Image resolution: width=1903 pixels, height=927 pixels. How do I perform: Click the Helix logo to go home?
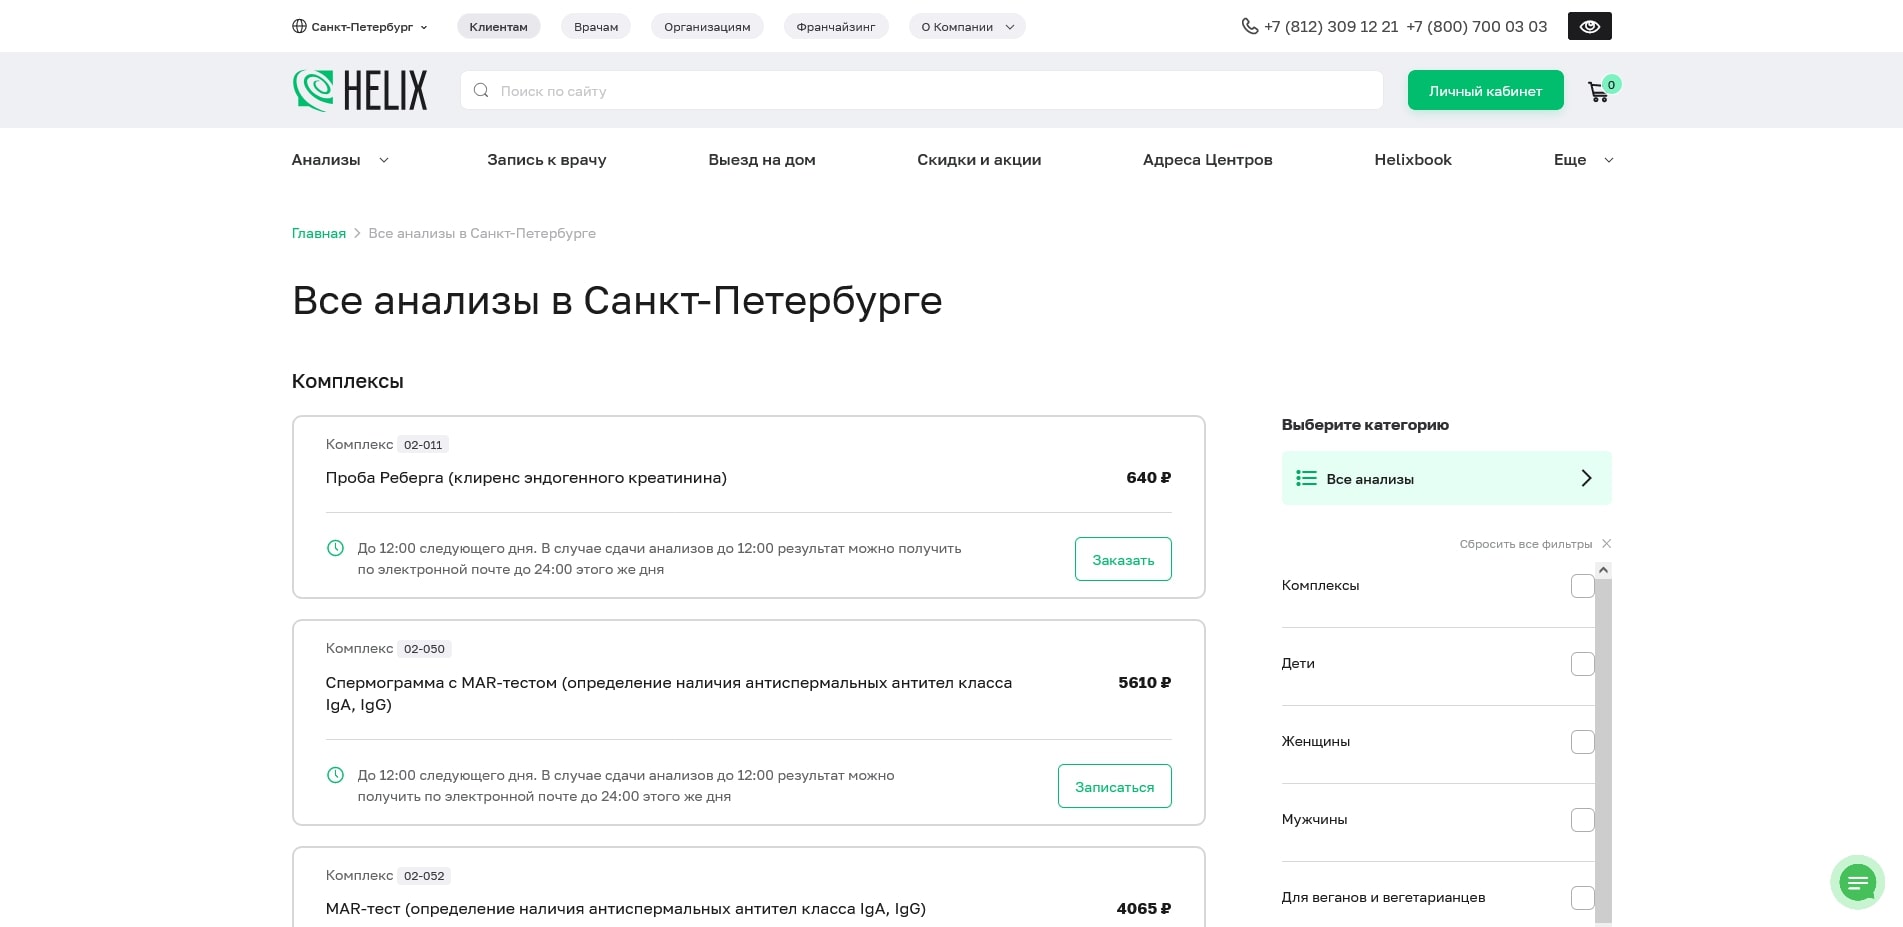point(359,90)
